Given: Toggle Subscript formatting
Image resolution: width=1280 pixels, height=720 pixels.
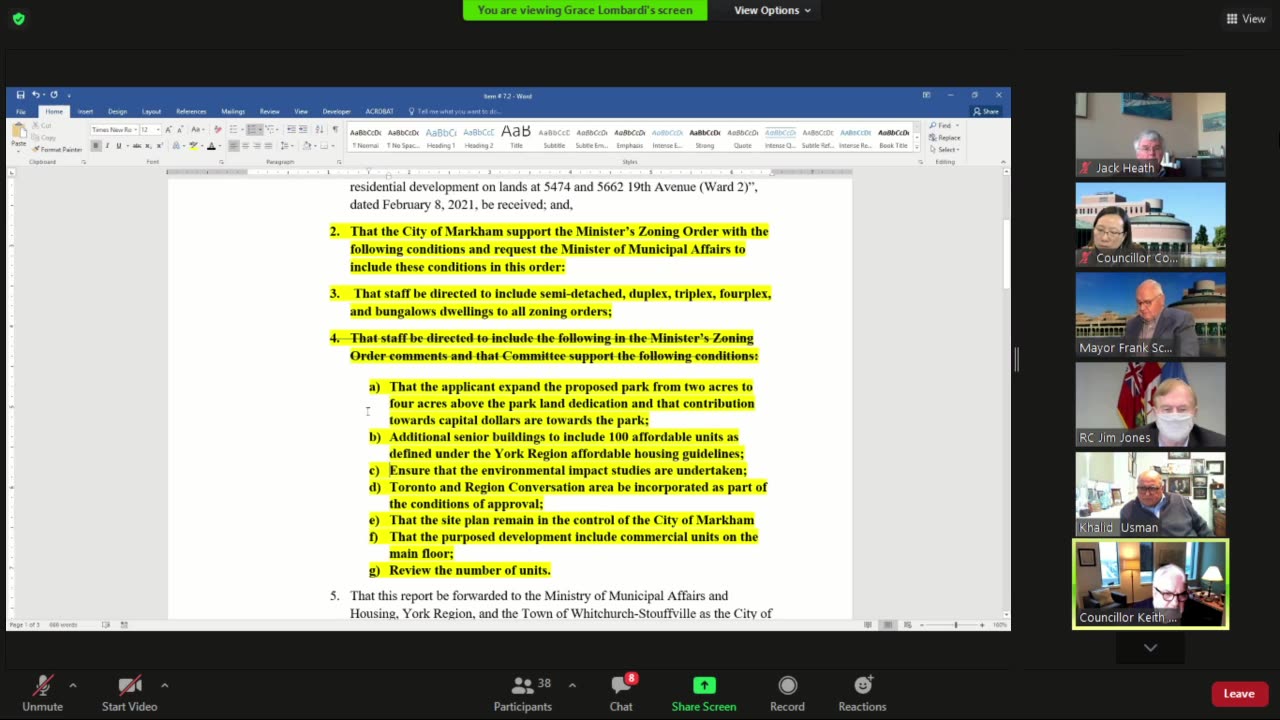Looking at the screenshot, I should pyautogui.click(x=148, y=146).
